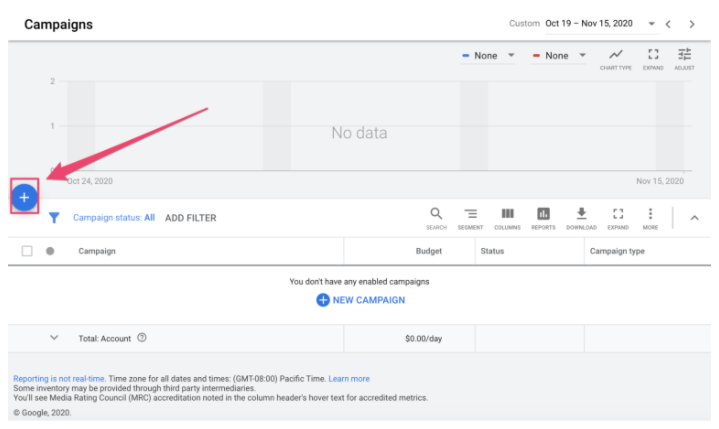Click the blue plus new campaign button
This screenshot has width=719, height=429.
click(x=25, y=197)
